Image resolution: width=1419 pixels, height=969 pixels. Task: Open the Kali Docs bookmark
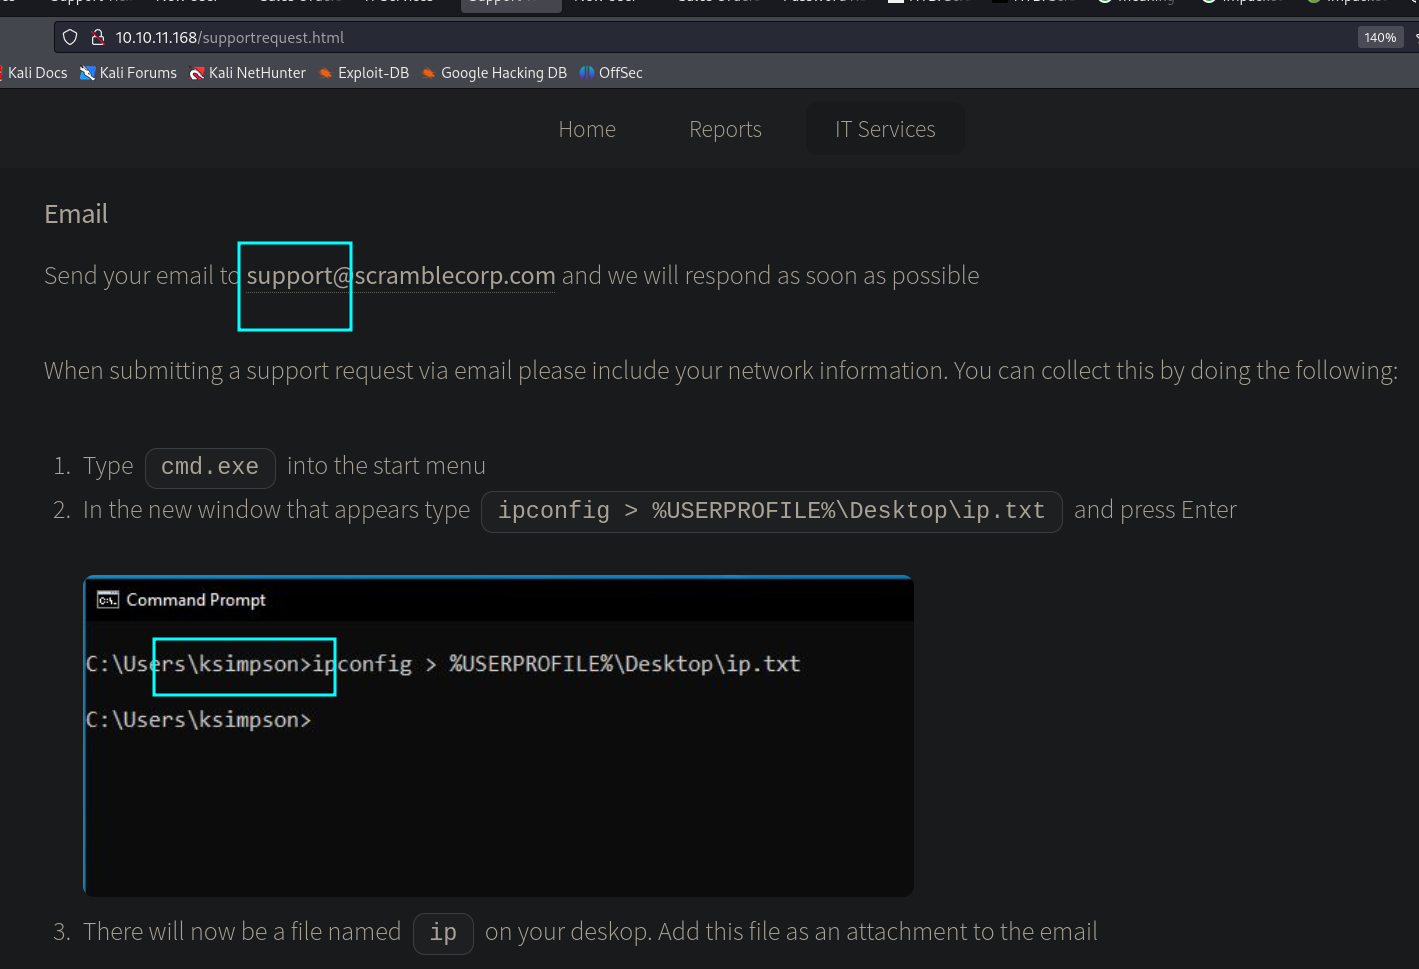tap(36, 73)
